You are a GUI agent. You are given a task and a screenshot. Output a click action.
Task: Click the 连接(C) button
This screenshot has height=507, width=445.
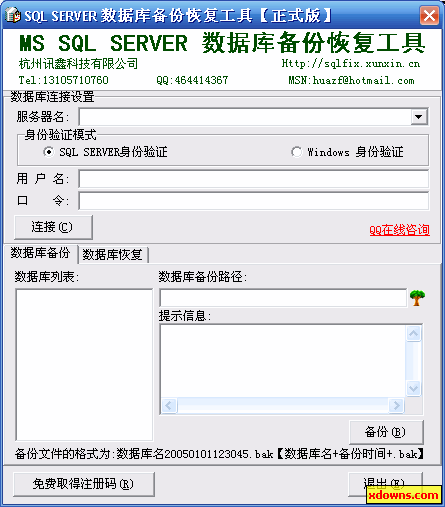tap(53, 227)
